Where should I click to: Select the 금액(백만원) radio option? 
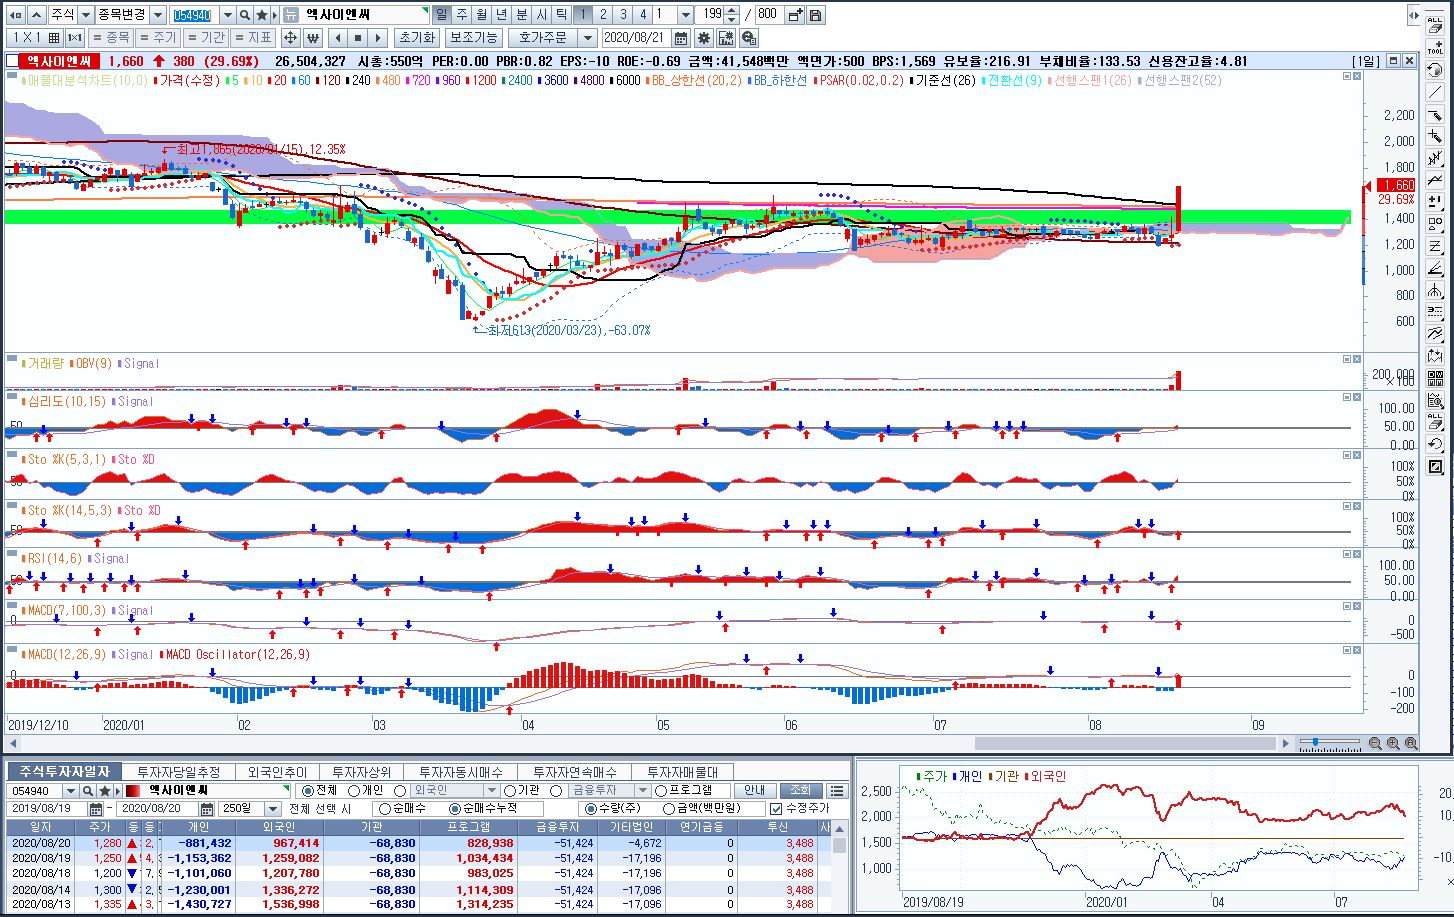pyautogui.click(x=669, y=809)
